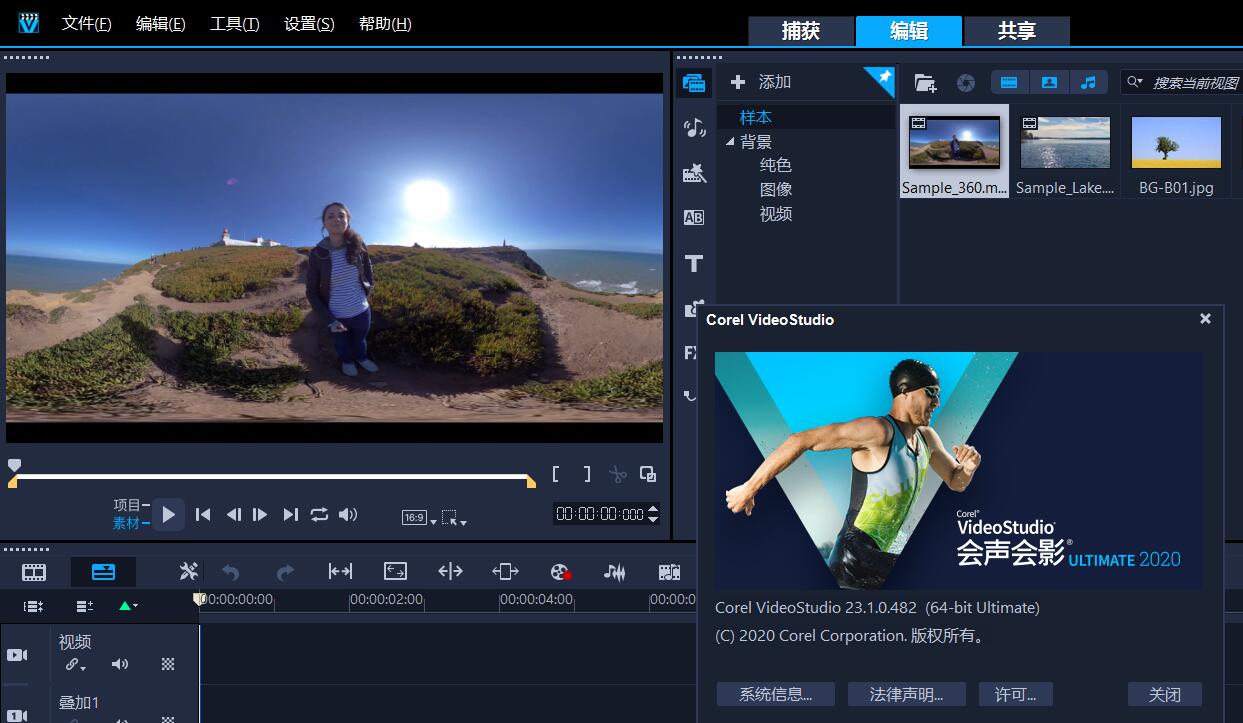
Task: Open customize timeline tools icon
Action: (188, 572)
